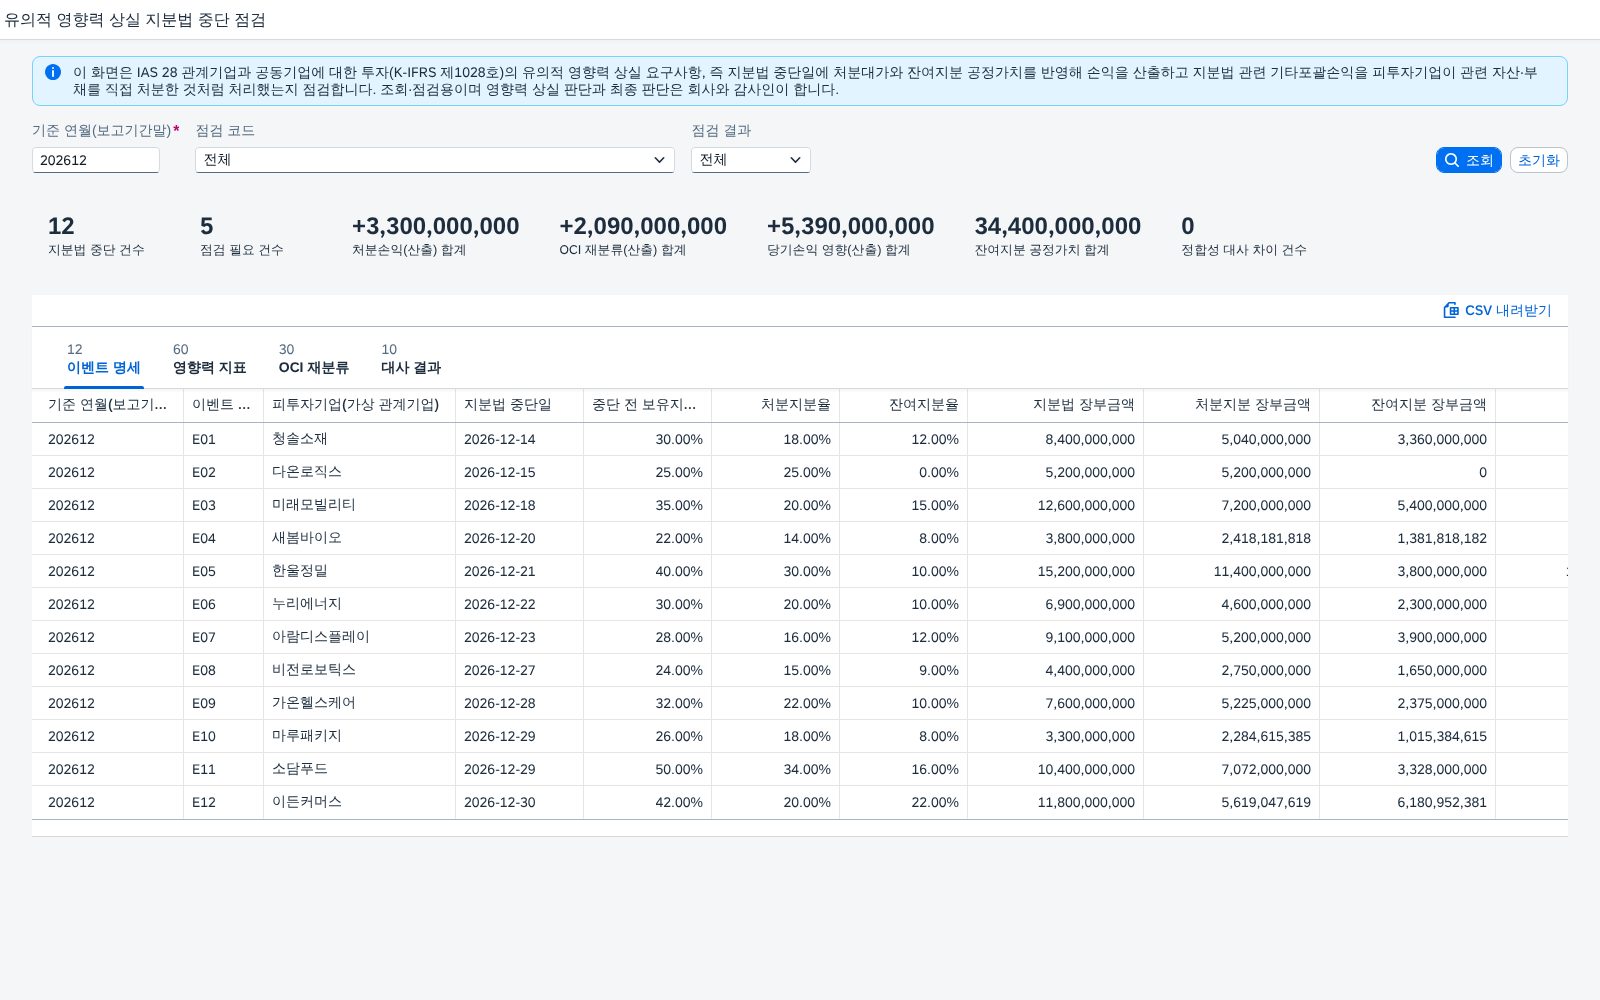Image resolution: width=1600 pixels, height=1000 pixels.
Task: Click the 정합성 대사 차이 건수 value 0
Action: (x=1188, y=226)
